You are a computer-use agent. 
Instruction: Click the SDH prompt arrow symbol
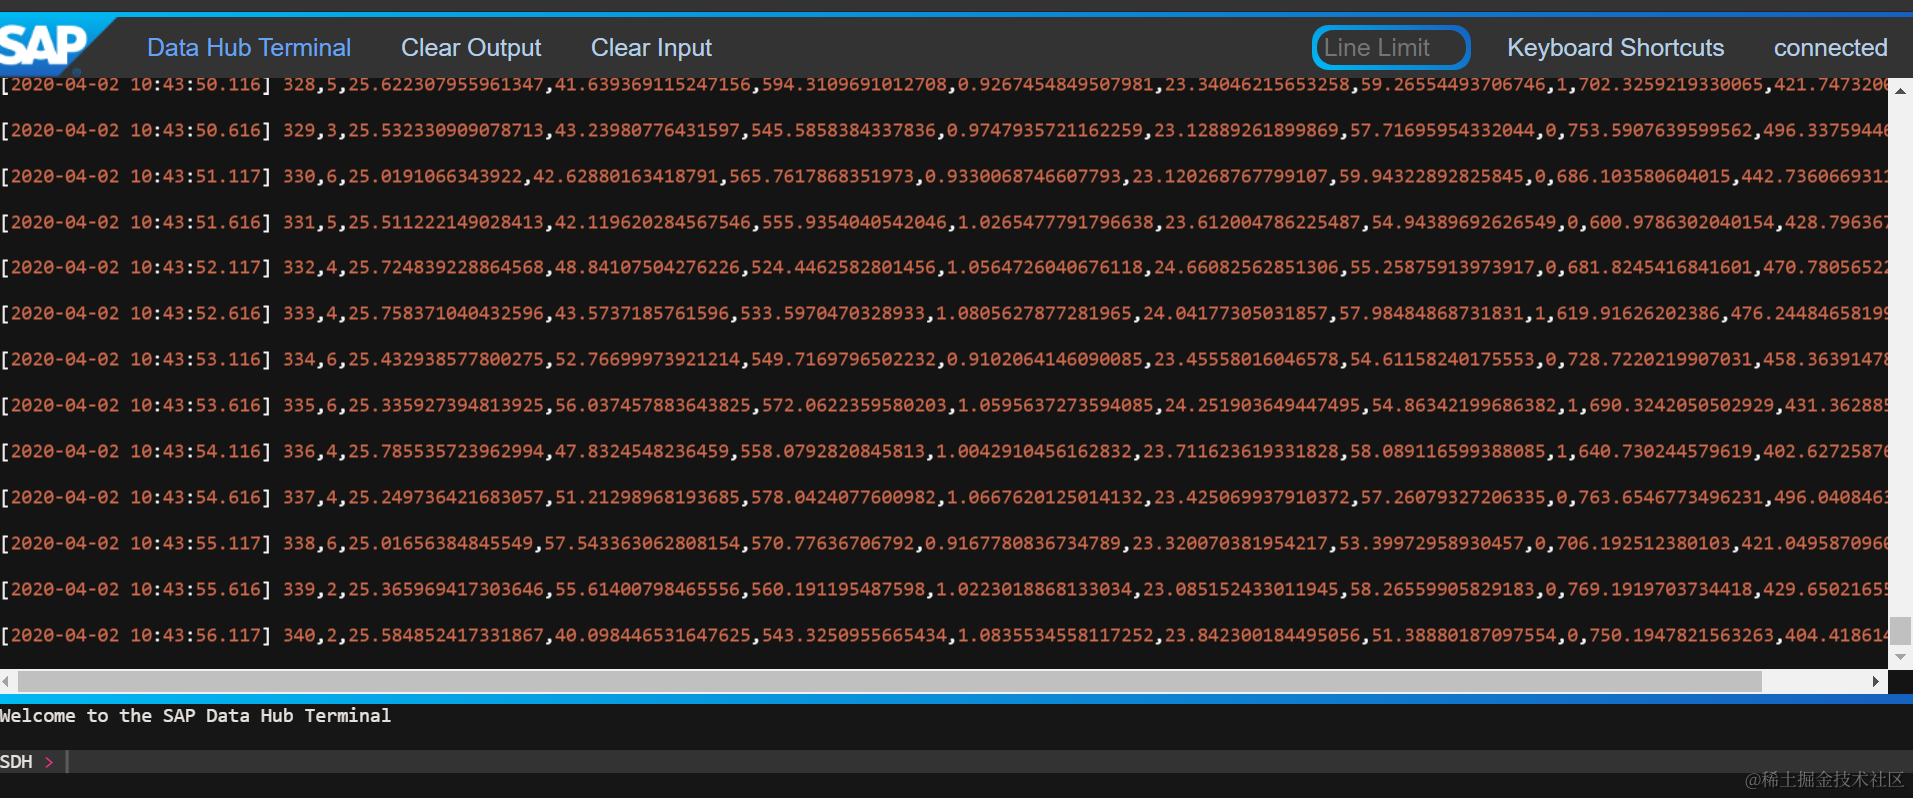pos(48,762)
